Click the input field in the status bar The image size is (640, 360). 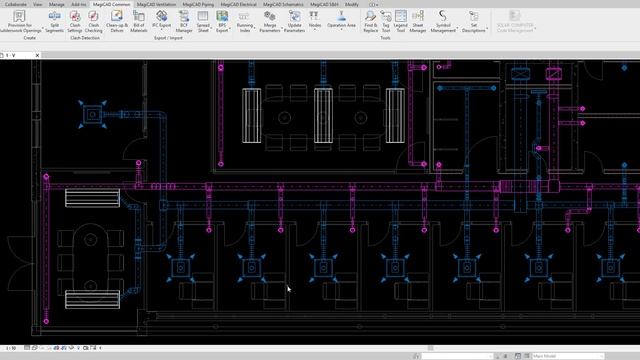(457, 356)
